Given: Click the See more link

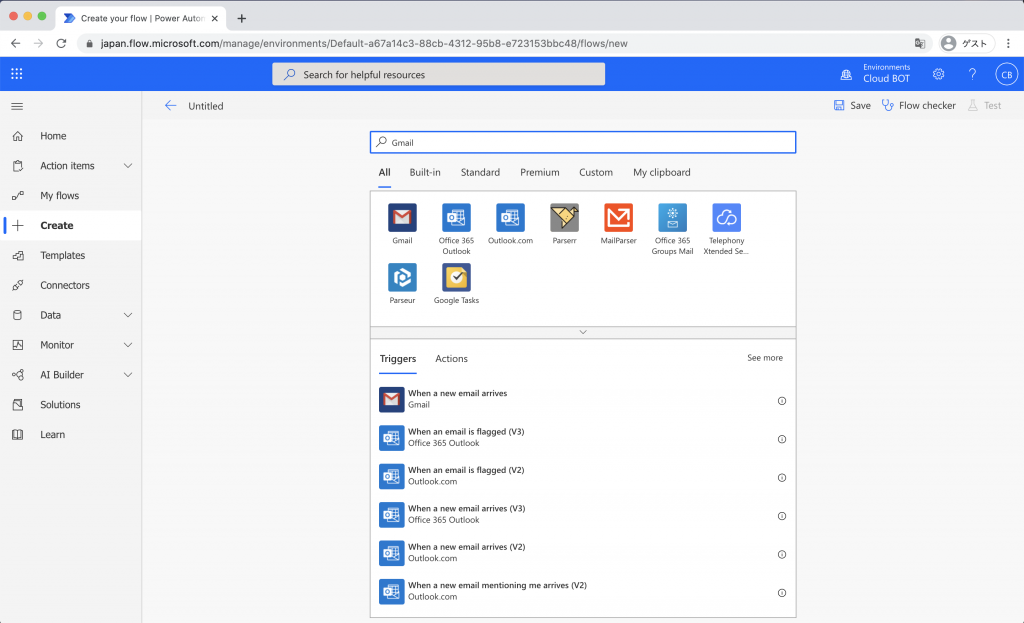Looking at the screenshot, I should coord(765,358).
